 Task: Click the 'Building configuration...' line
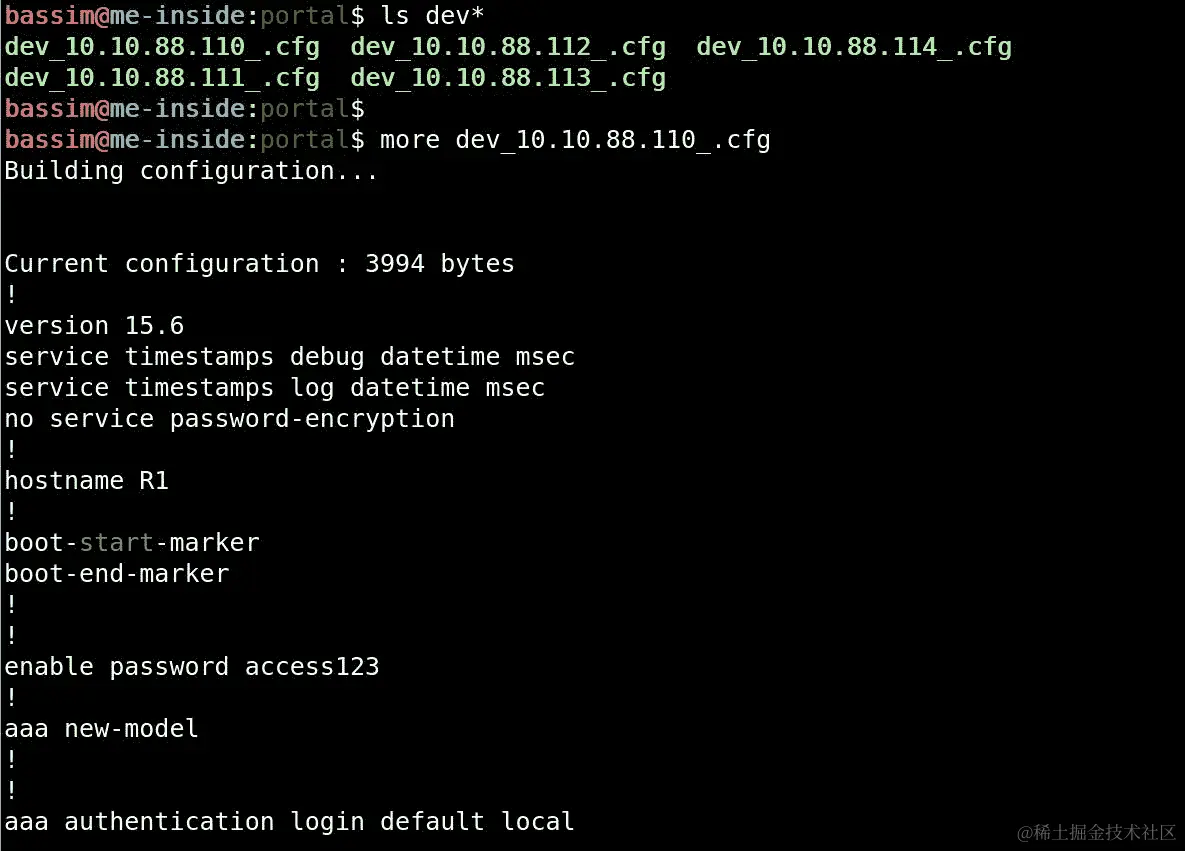click(x=190, y=171)
